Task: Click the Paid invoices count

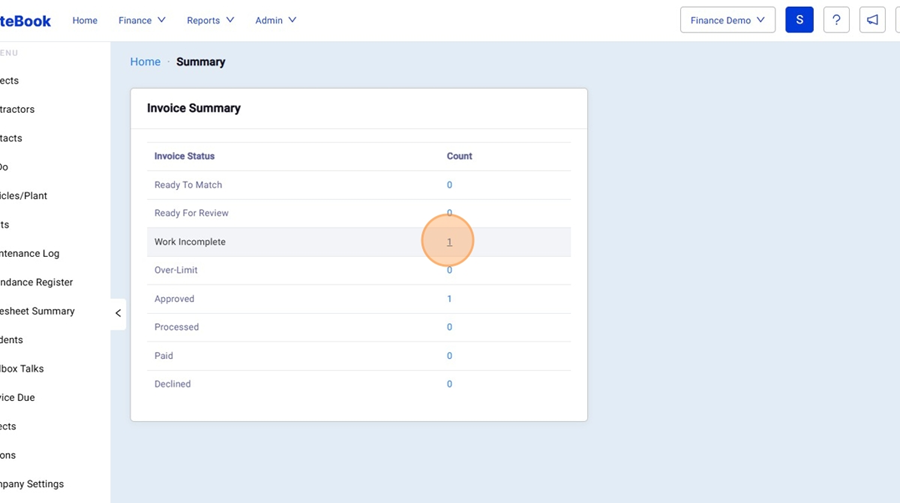Action: (x=449, y=356)
